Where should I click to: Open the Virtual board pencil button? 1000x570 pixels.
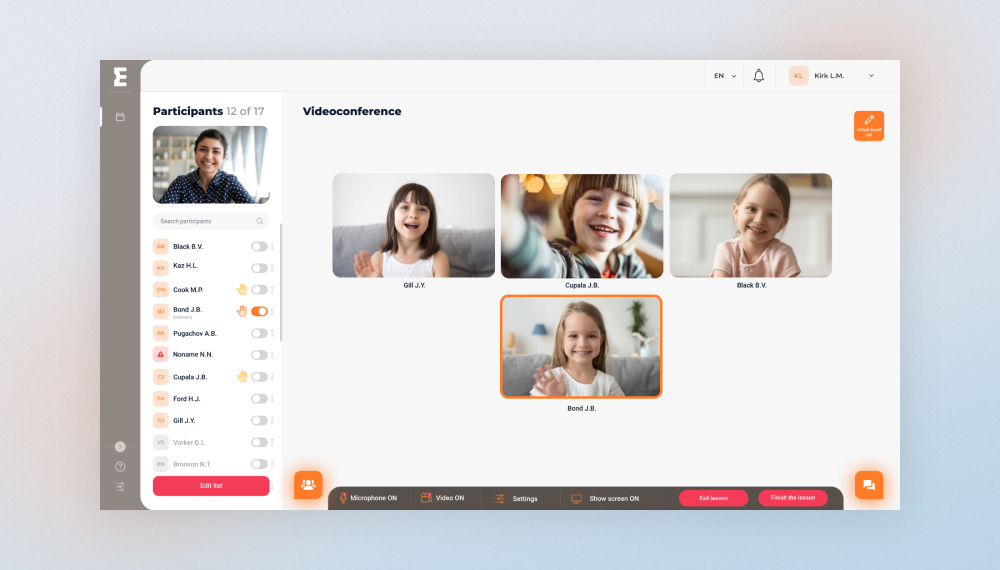pyautogui.click(x=869, y=126)
